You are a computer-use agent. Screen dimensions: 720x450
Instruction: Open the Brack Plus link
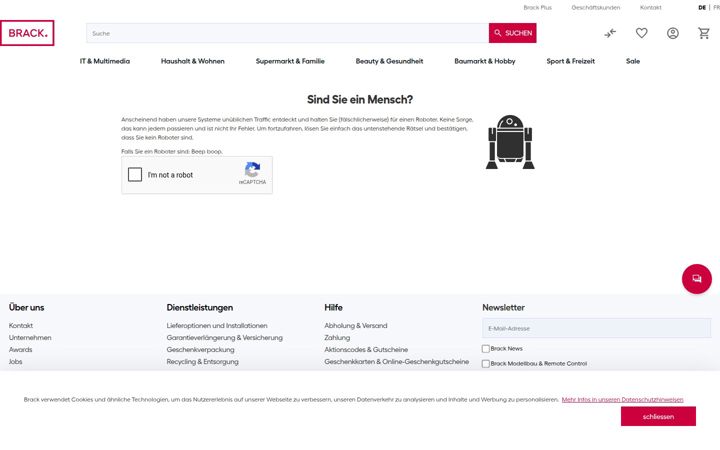click(x=537, y=8)
